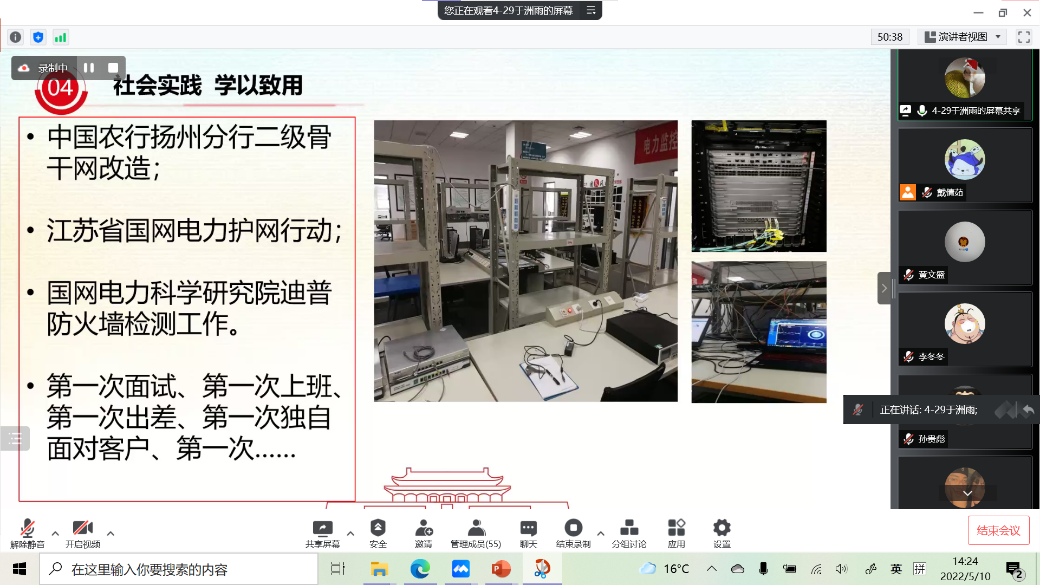Expand audio options arrow beside 解除静音
This screenshot has height=585, width=1040.
(55, 533)
